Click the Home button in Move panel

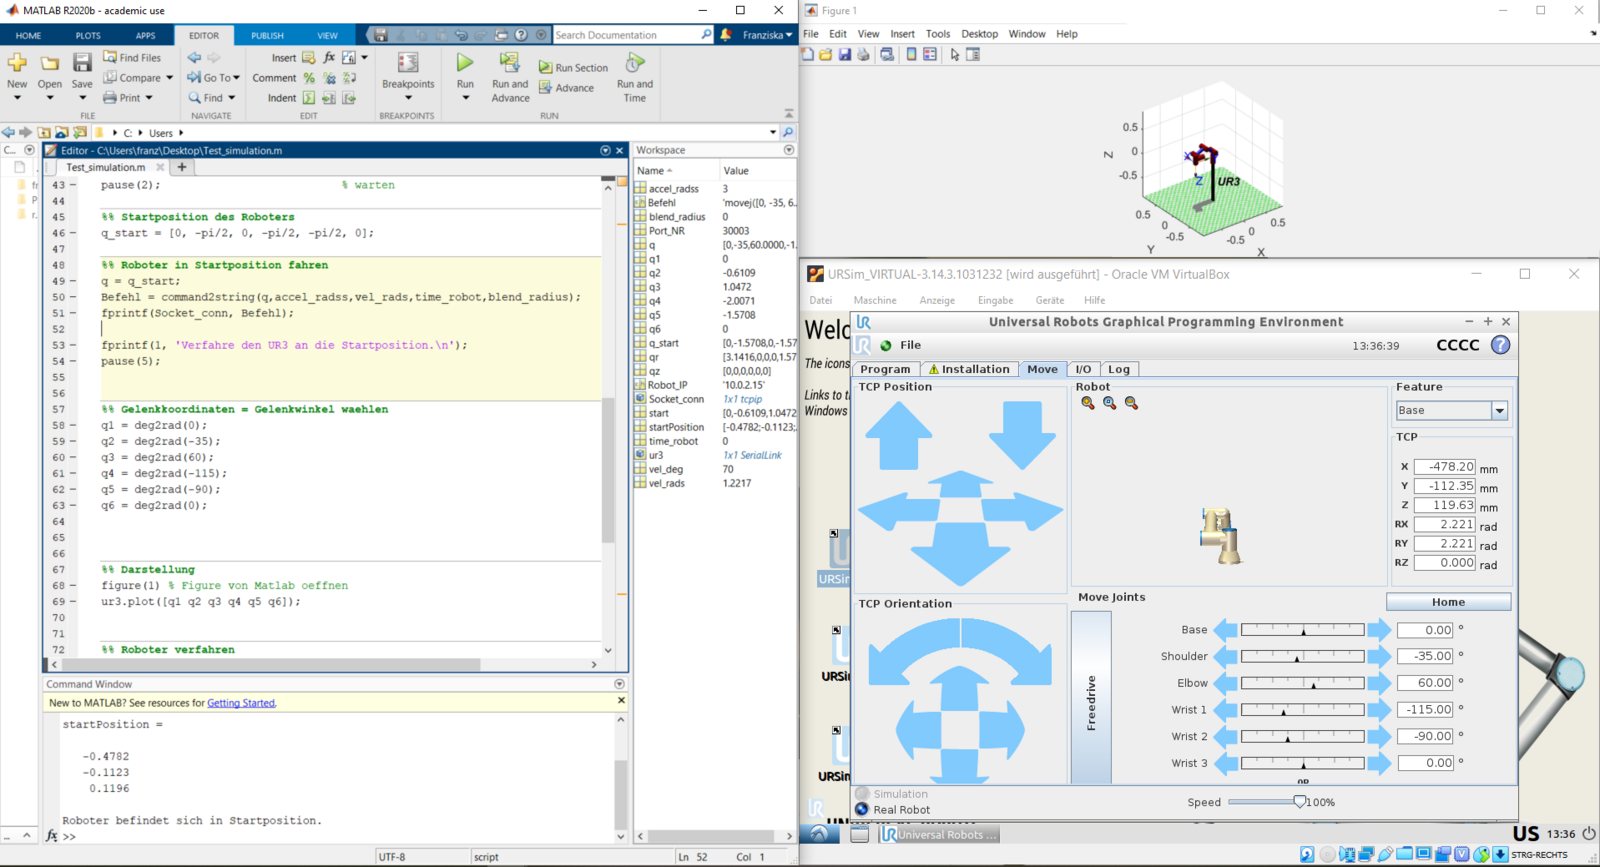tap(1448, 602)
